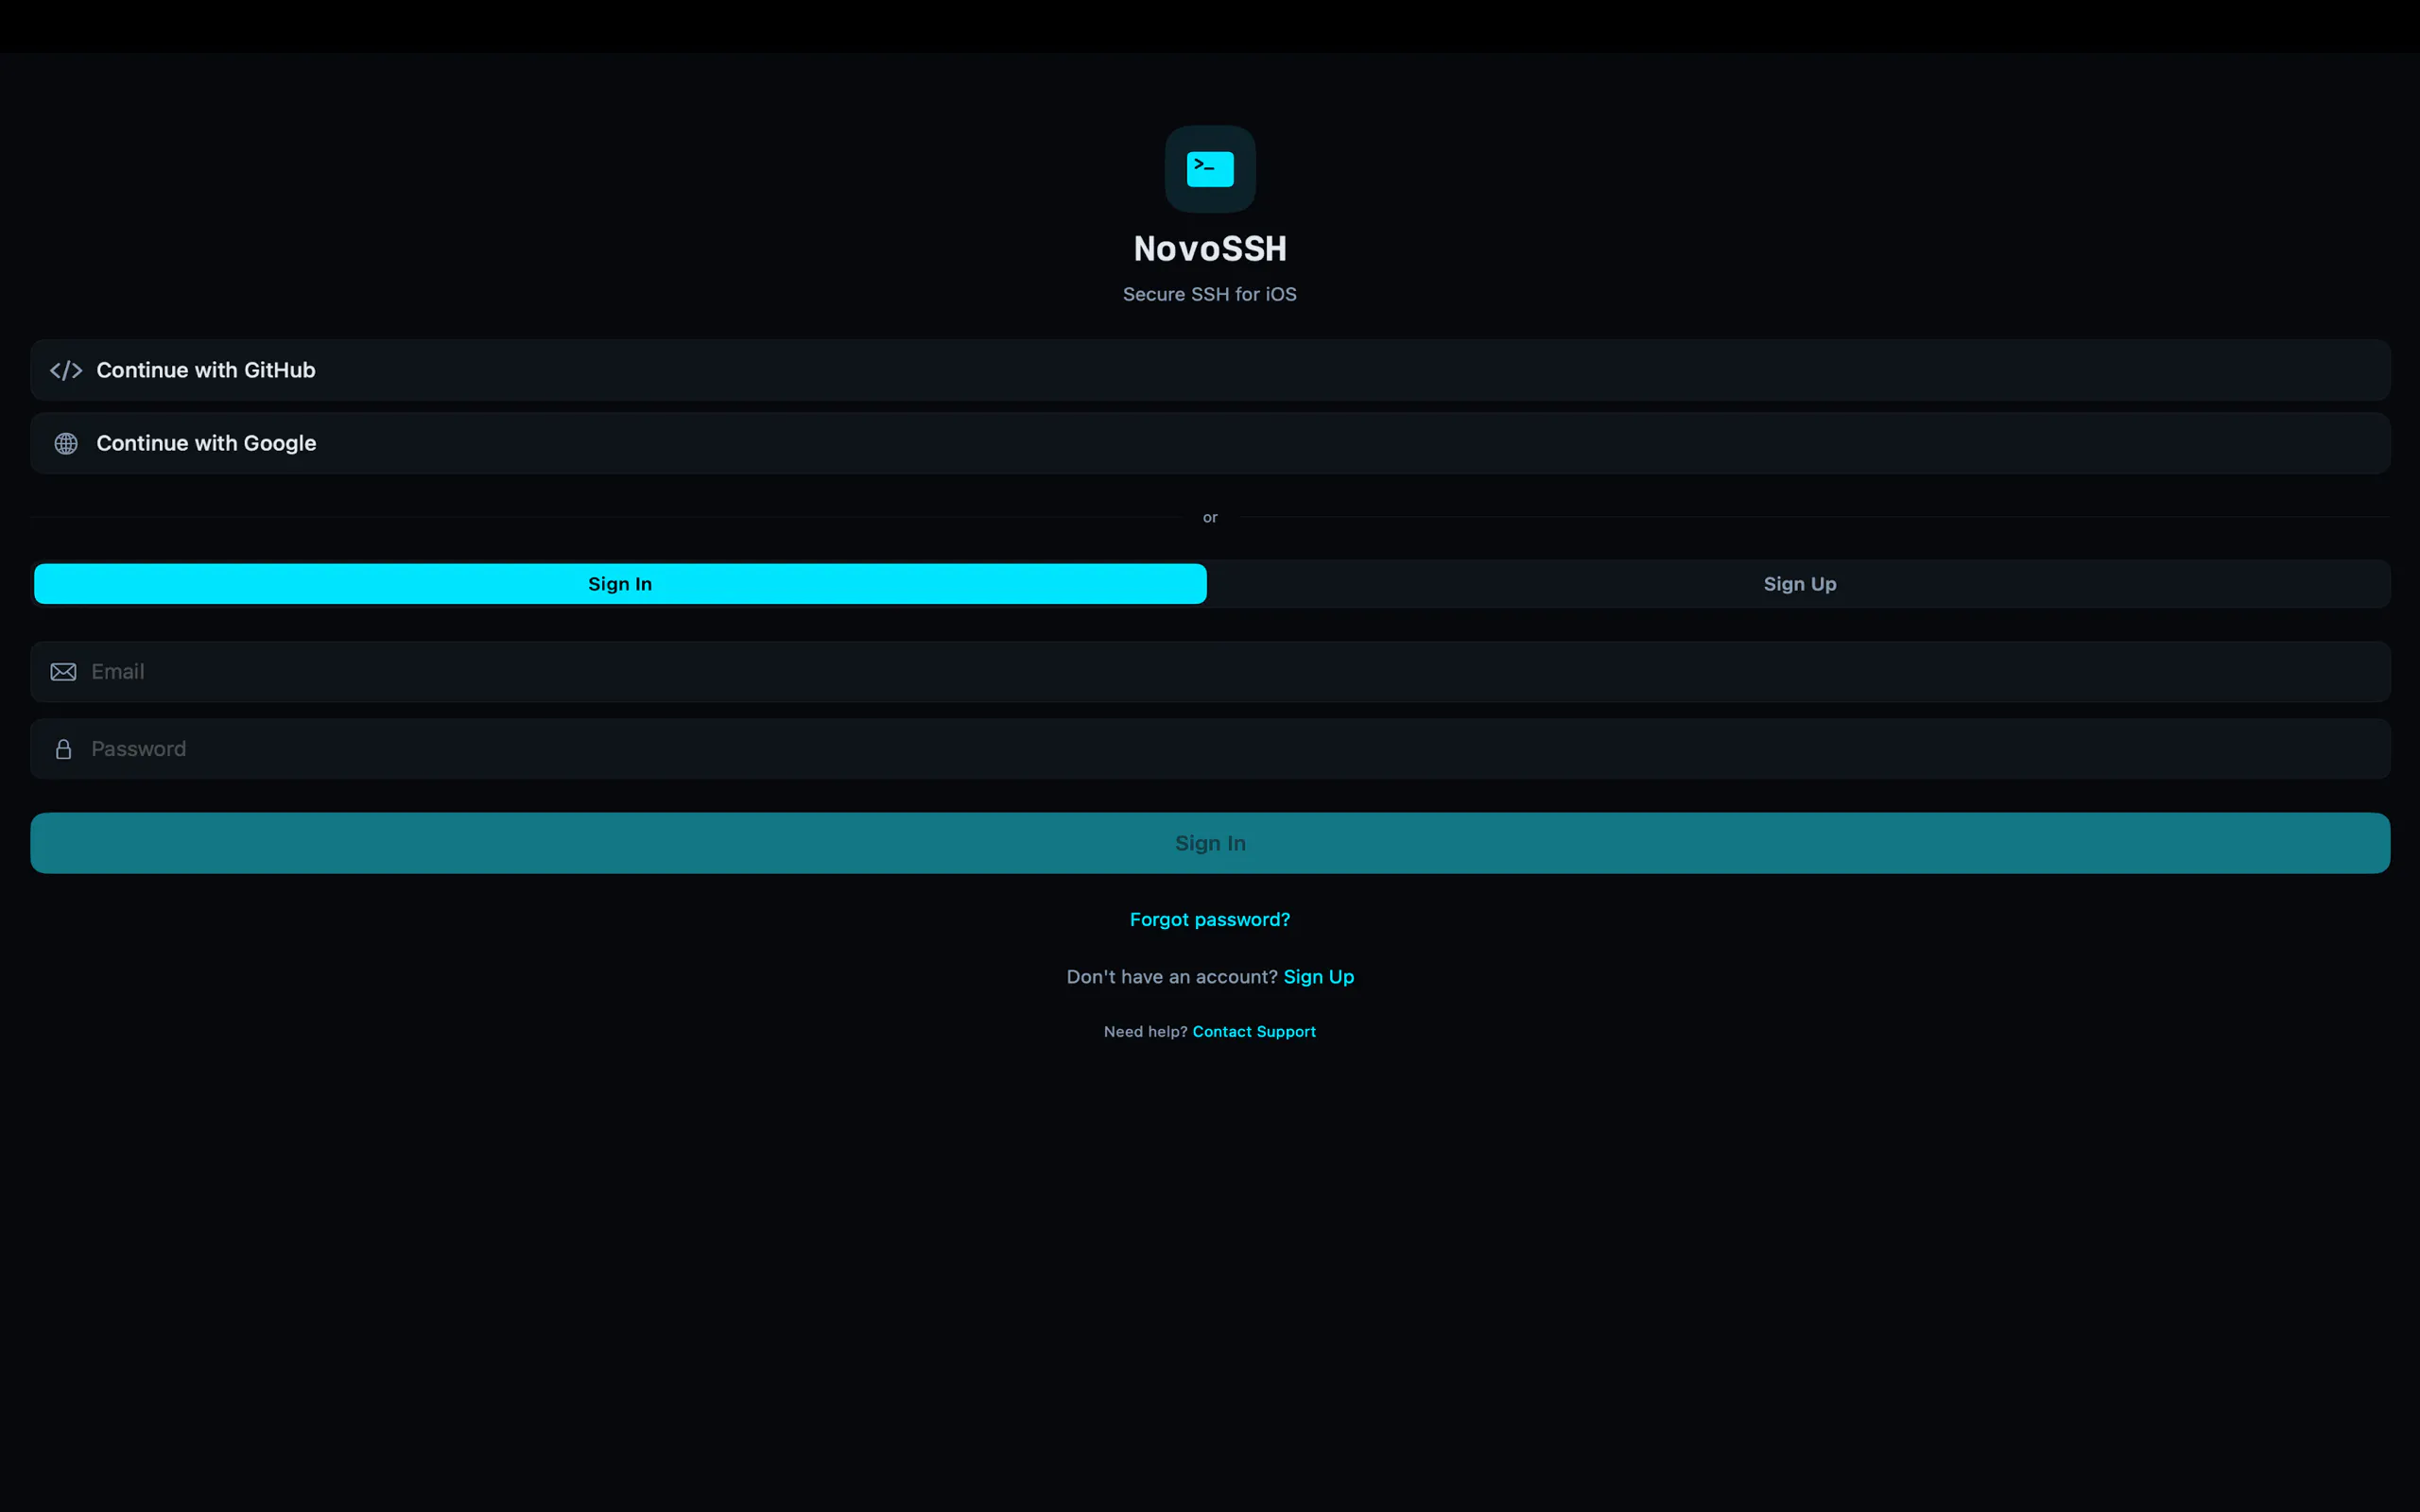Focus the Password input field
The width and height of the screenshot is (2420, 1512).
[x=1210, y=749]
